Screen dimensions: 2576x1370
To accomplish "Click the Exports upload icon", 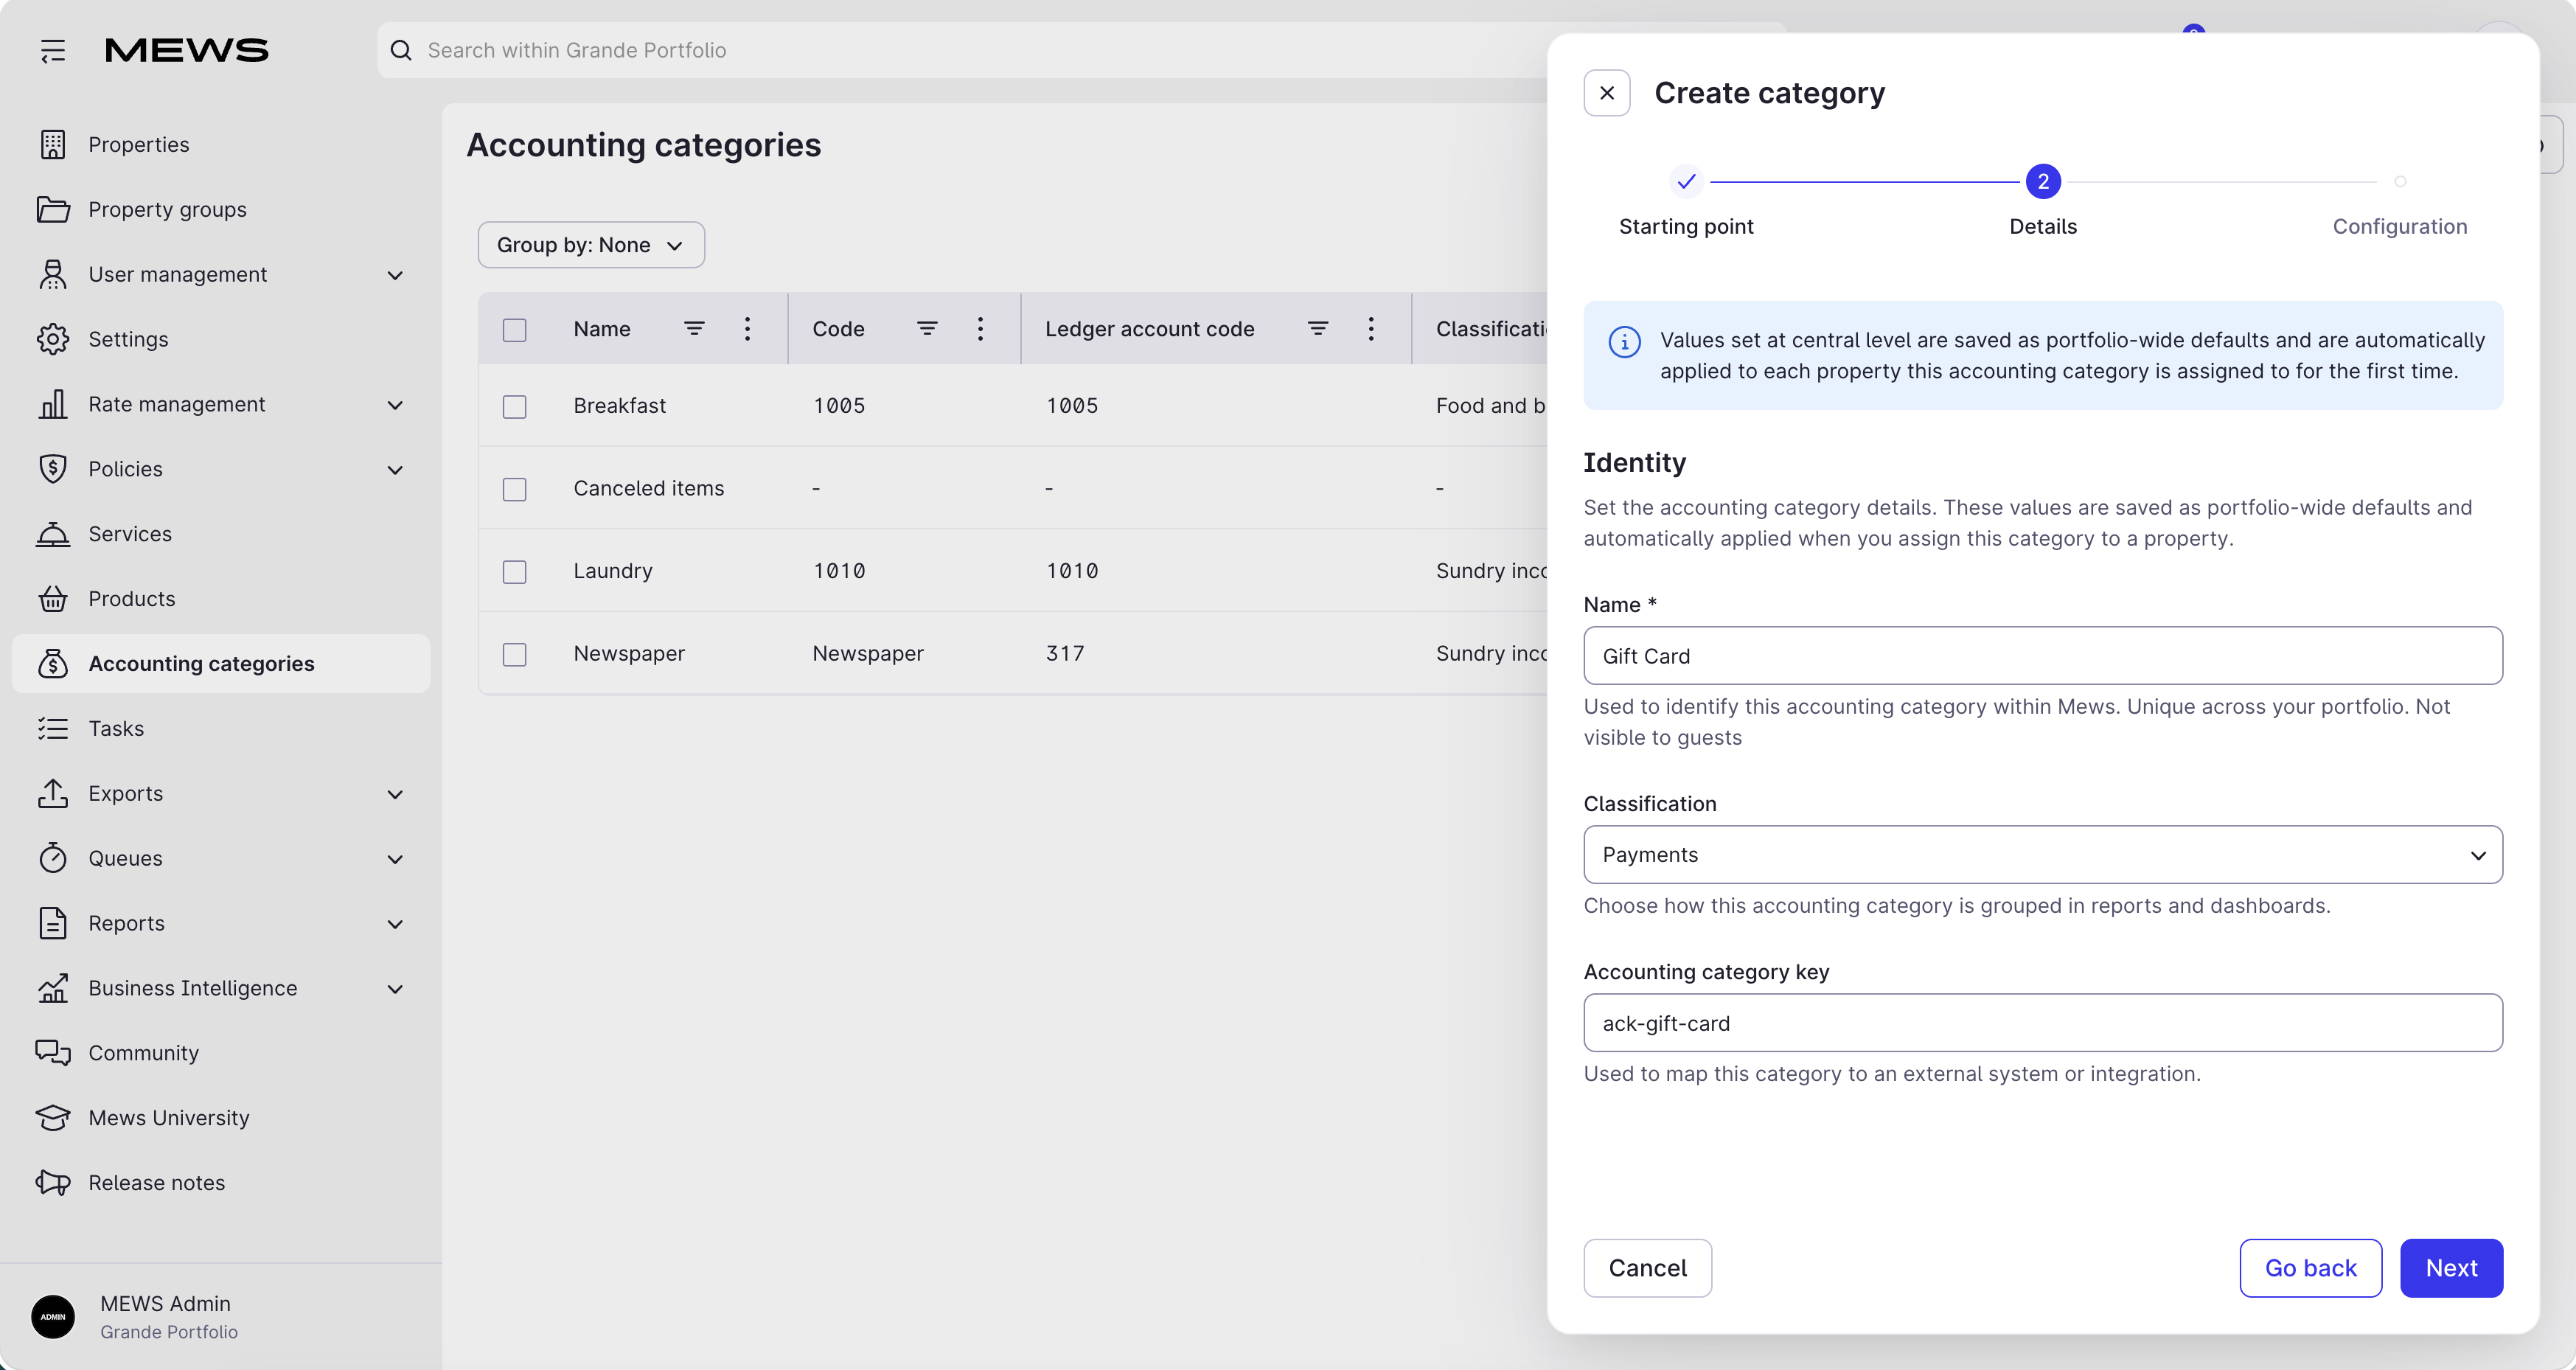I will [53, 793].
